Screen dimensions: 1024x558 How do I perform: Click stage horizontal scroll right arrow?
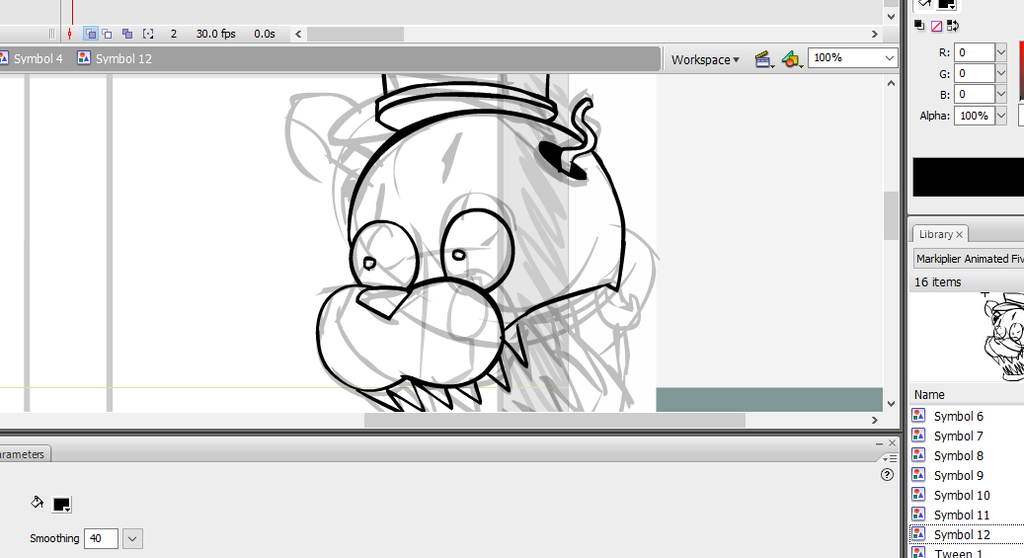click(x=874, y=420)
